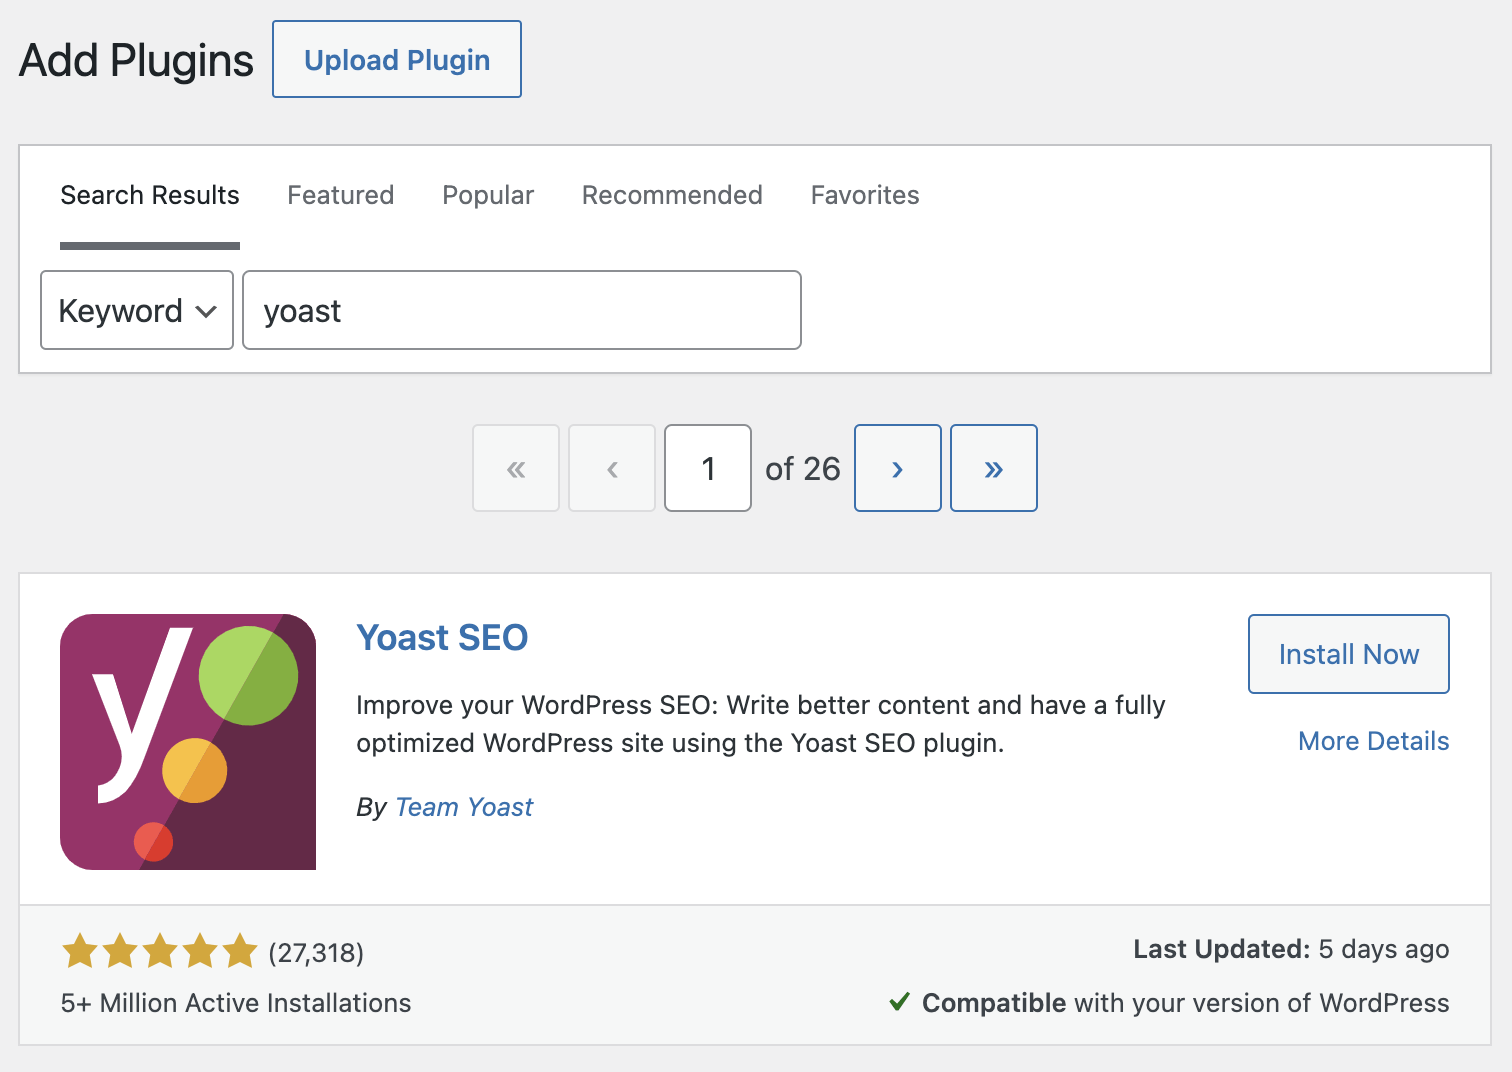1512x1072 pixels.
Task: Switch to the Featured tab
Action: 340,195
